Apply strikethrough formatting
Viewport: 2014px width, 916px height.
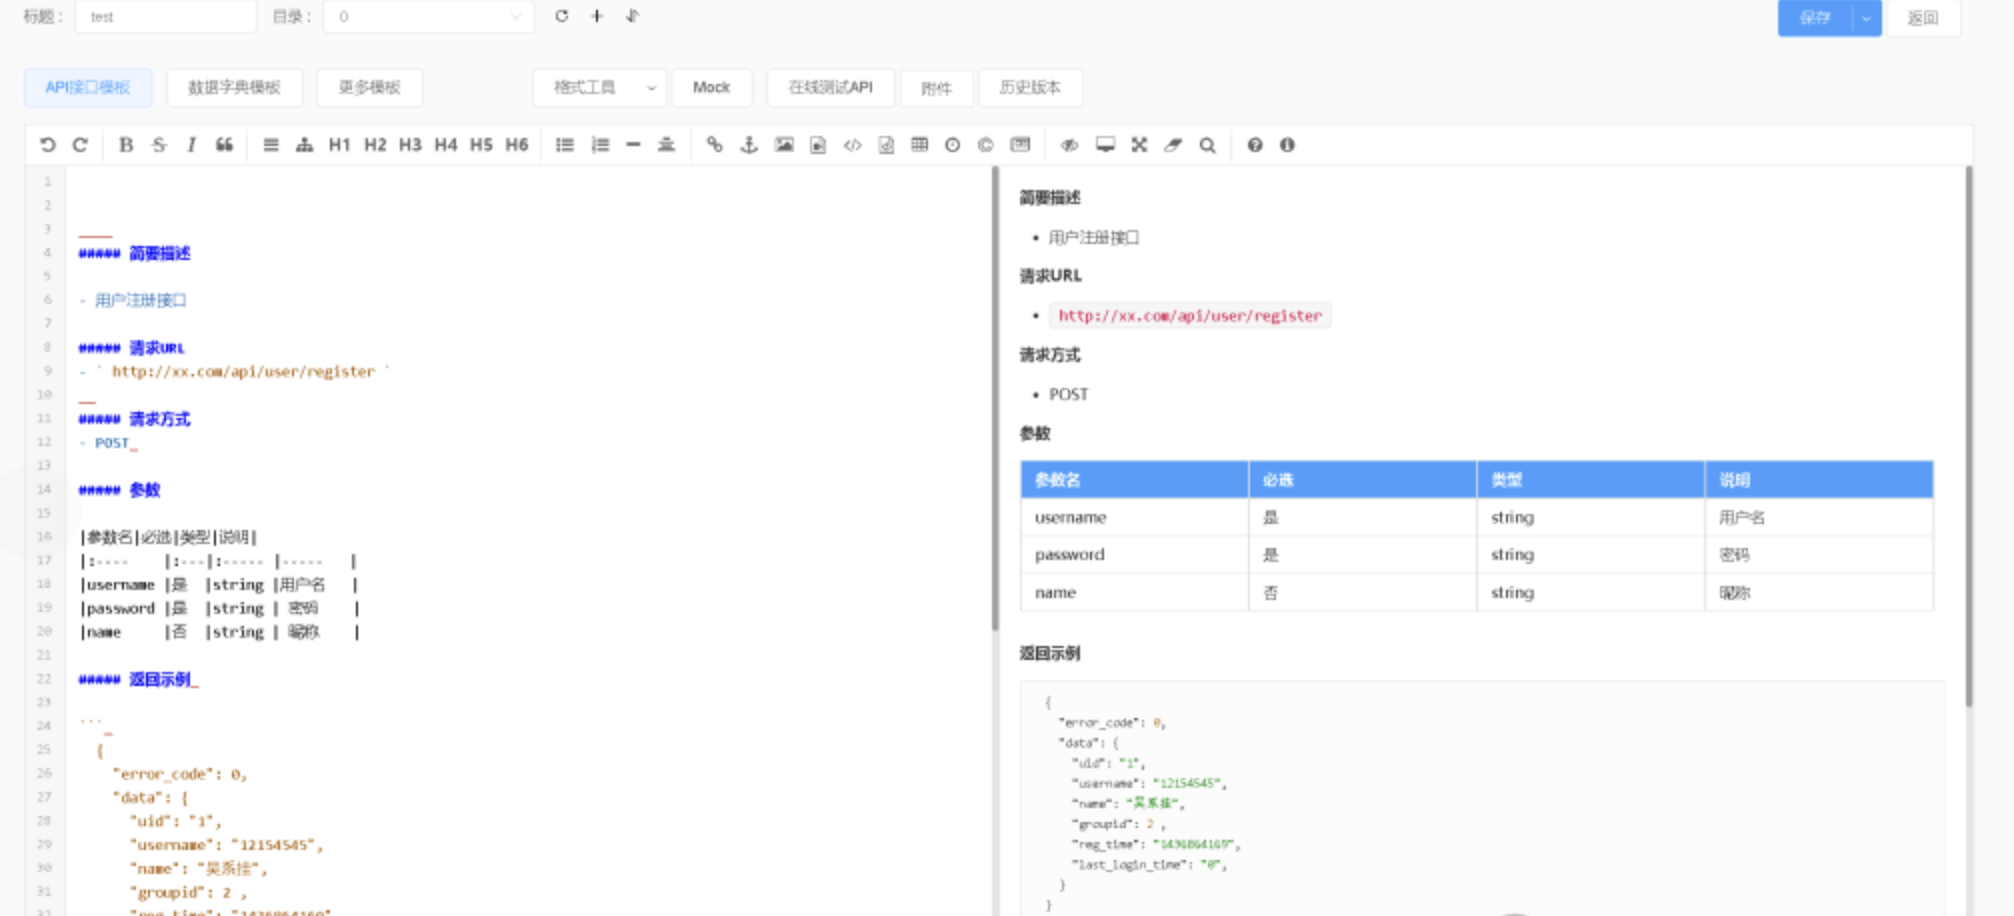159,145
